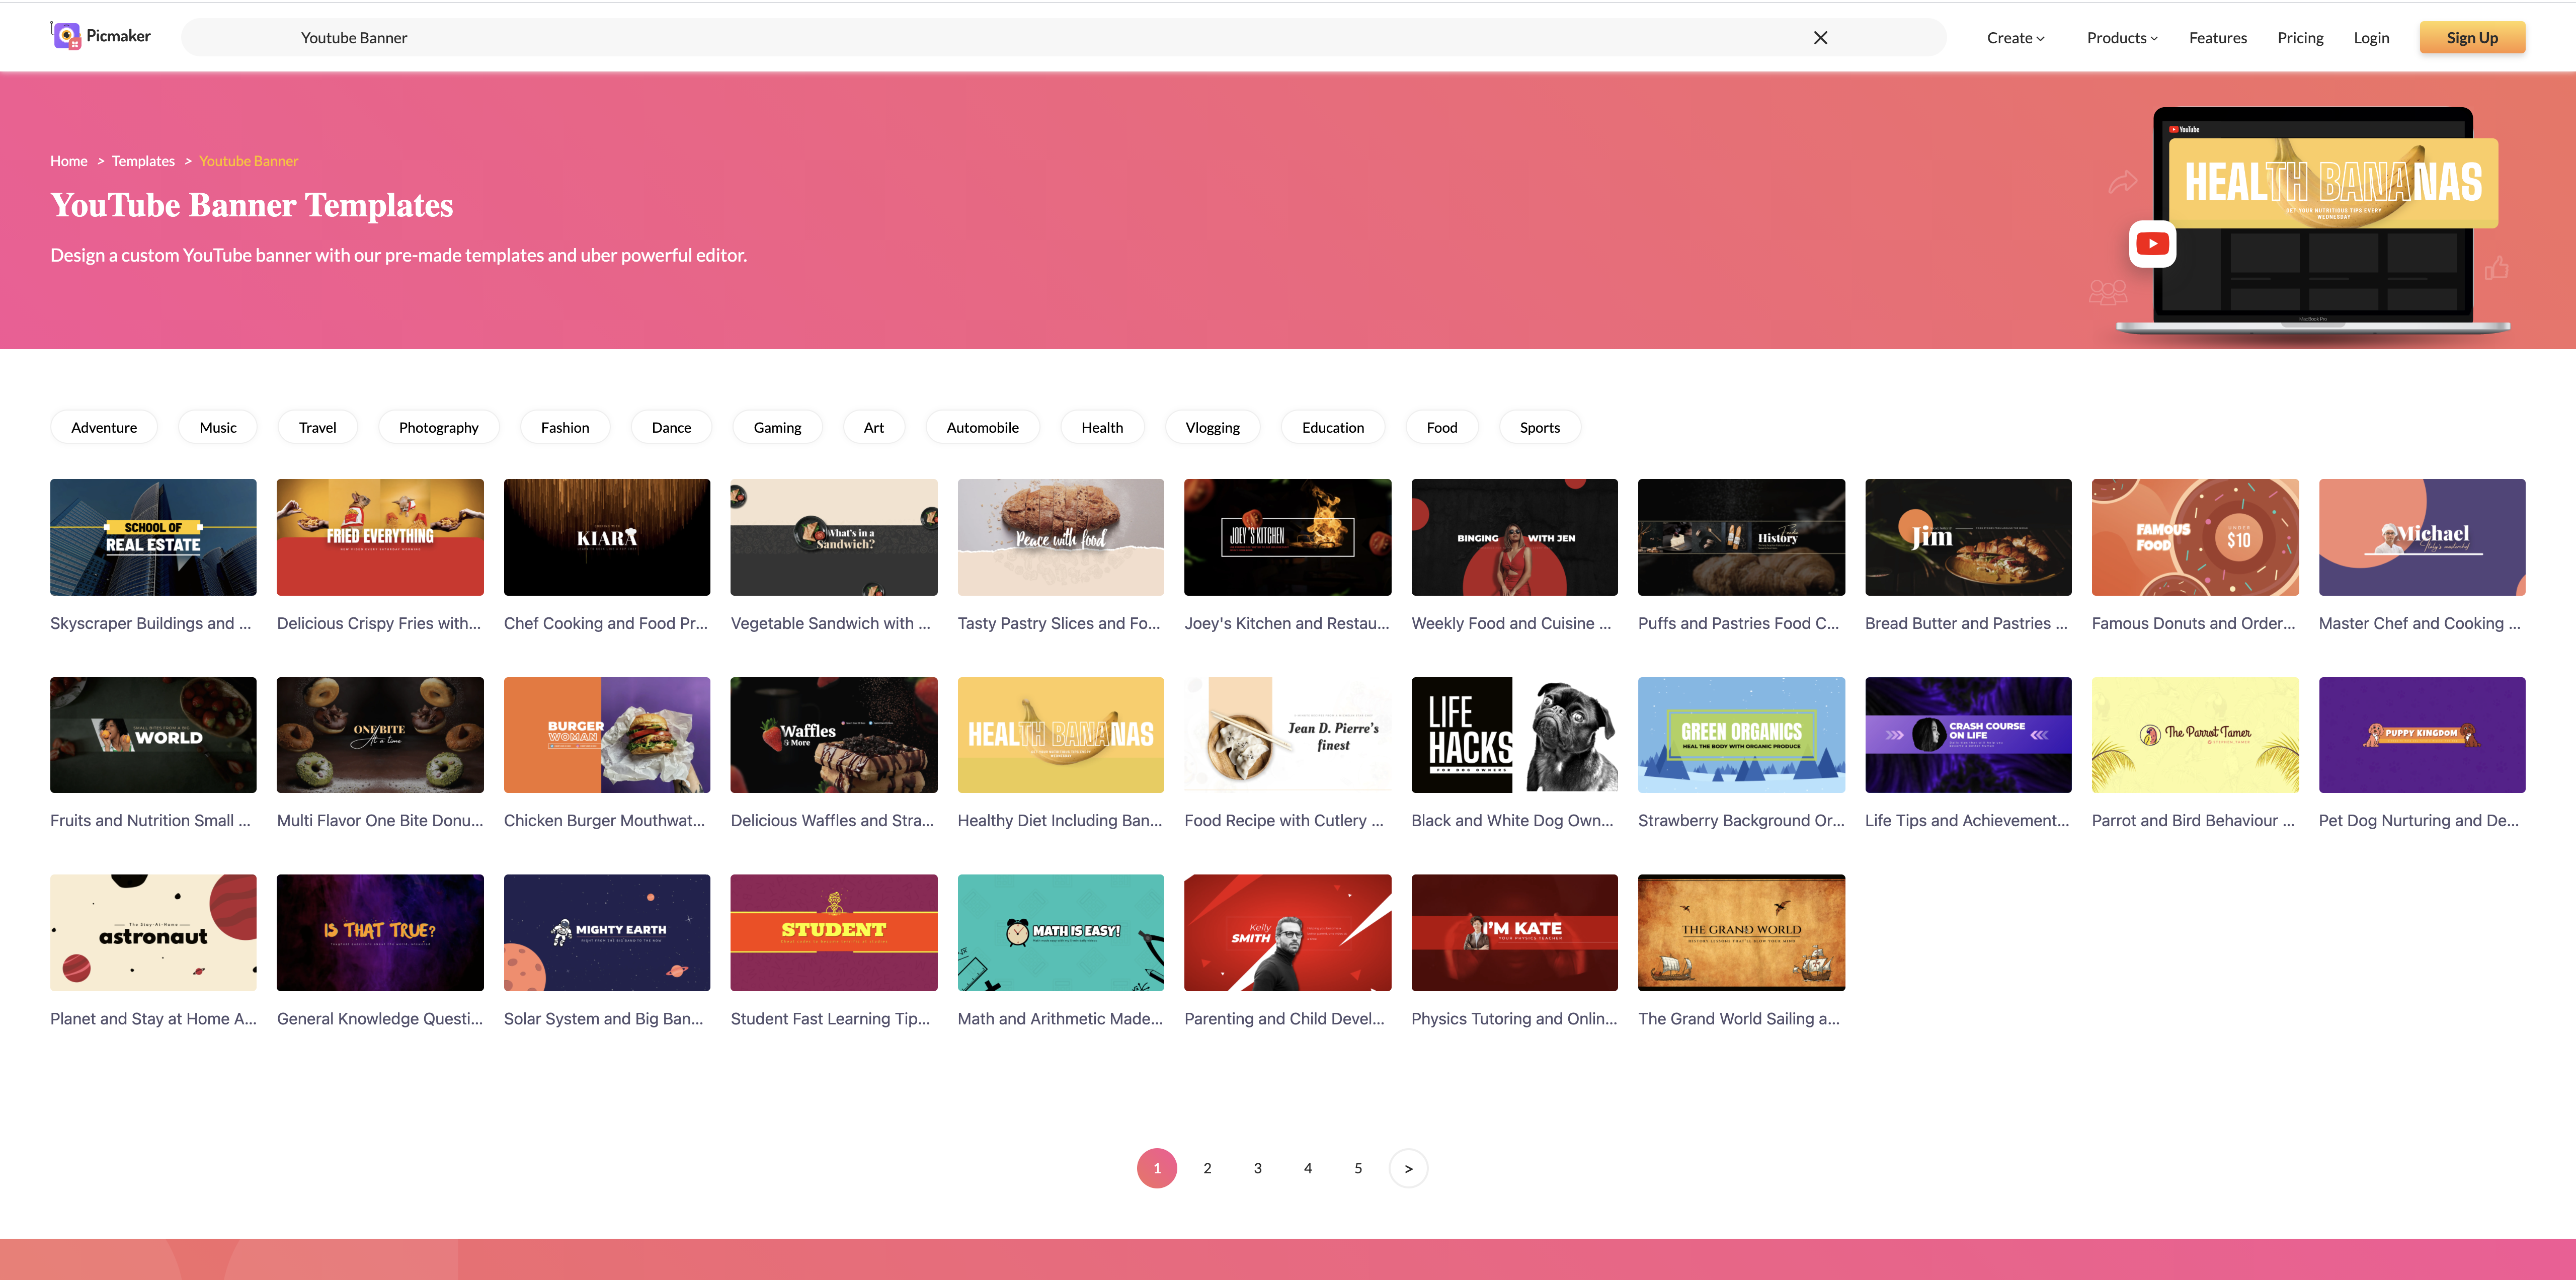This screenshot has width=2576, height=1280.
Task: Open the Health Bananas template thumbnail
Action: [1060, 735]
